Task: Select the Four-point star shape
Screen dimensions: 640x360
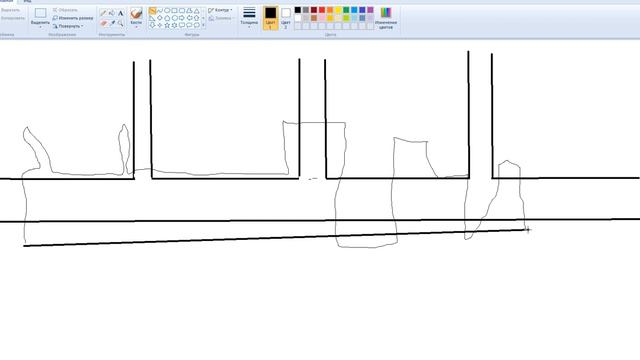Action: [x=159, y=25]
